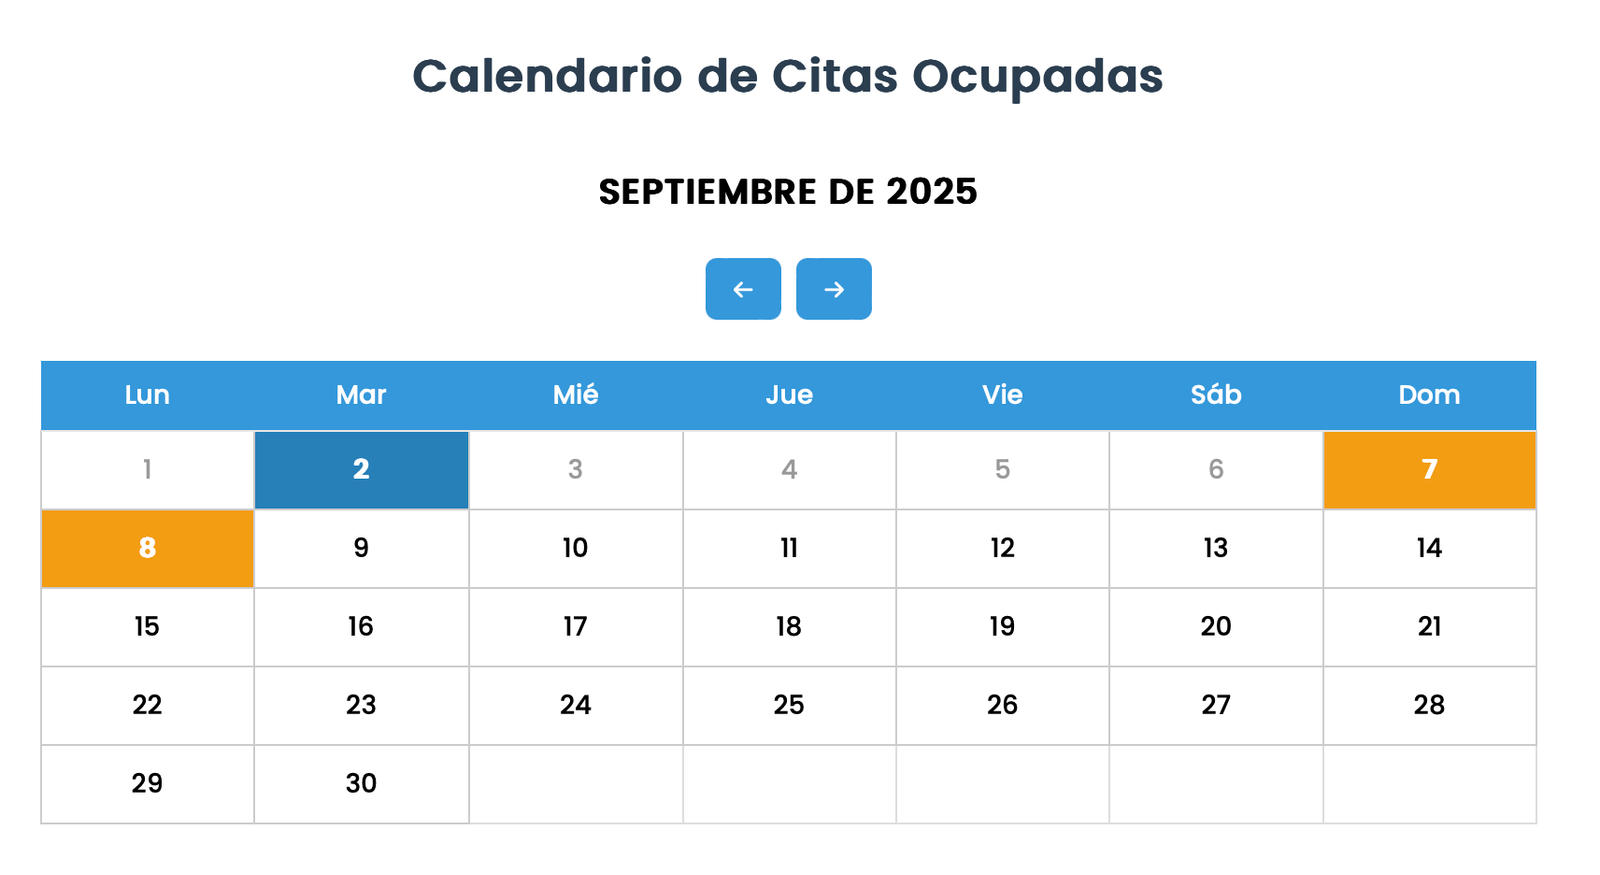The width and height of the screenshot is (1600, 875).
Task: Select the blue highlighted date 2
Action: 361,469
